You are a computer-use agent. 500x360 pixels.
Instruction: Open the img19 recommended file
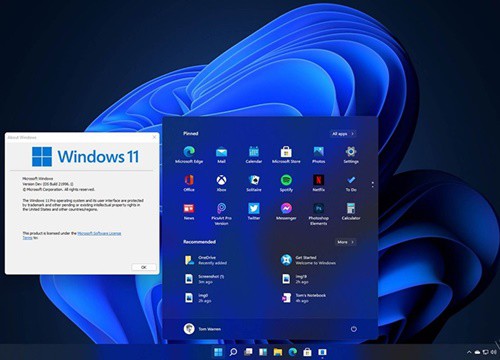pyautogui.click(x=295, y=279)
